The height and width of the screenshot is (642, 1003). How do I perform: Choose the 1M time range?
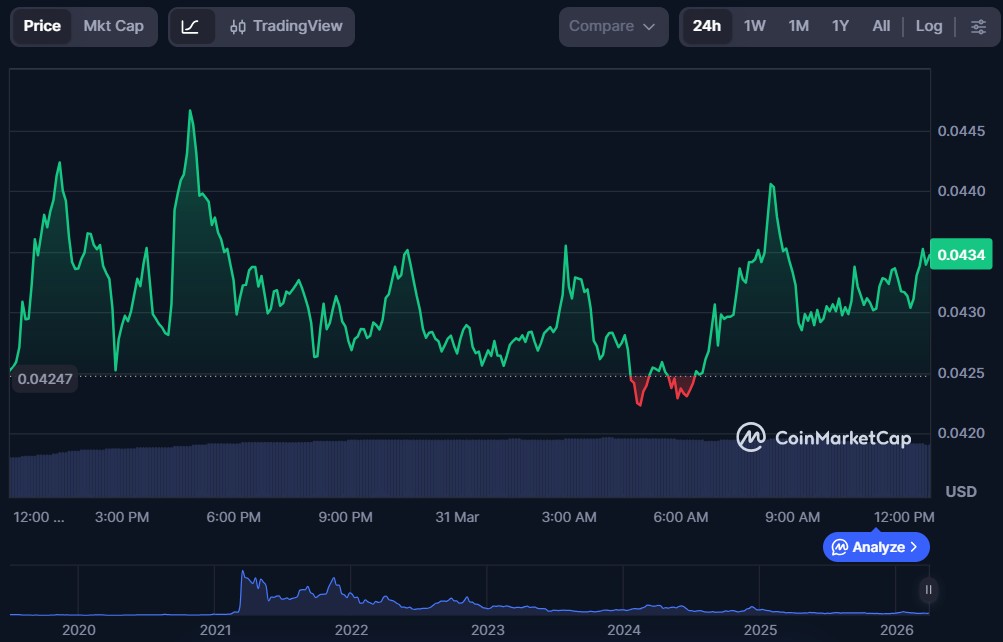click(798, 26)
